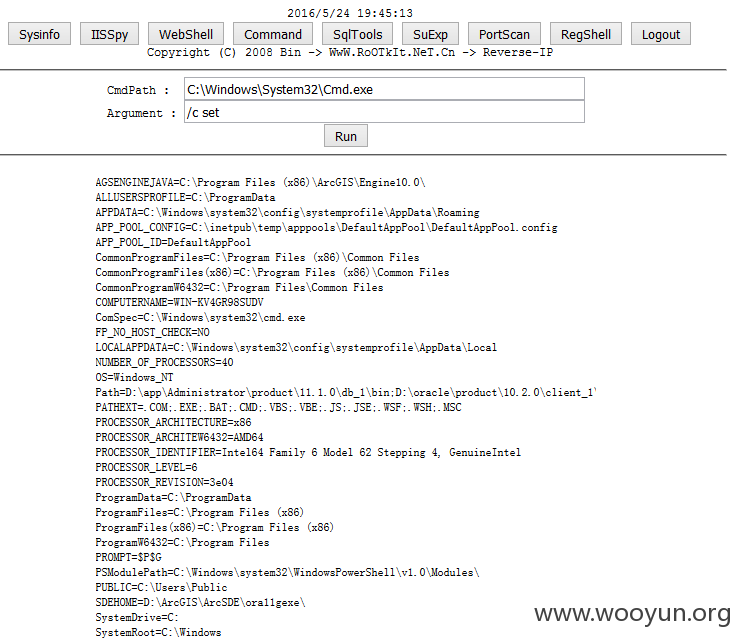Viewport: 740px width, 642px height.
Task: Click the PROCESSOR_REVISION=3e04 line
Action: [x=164, y=482]
